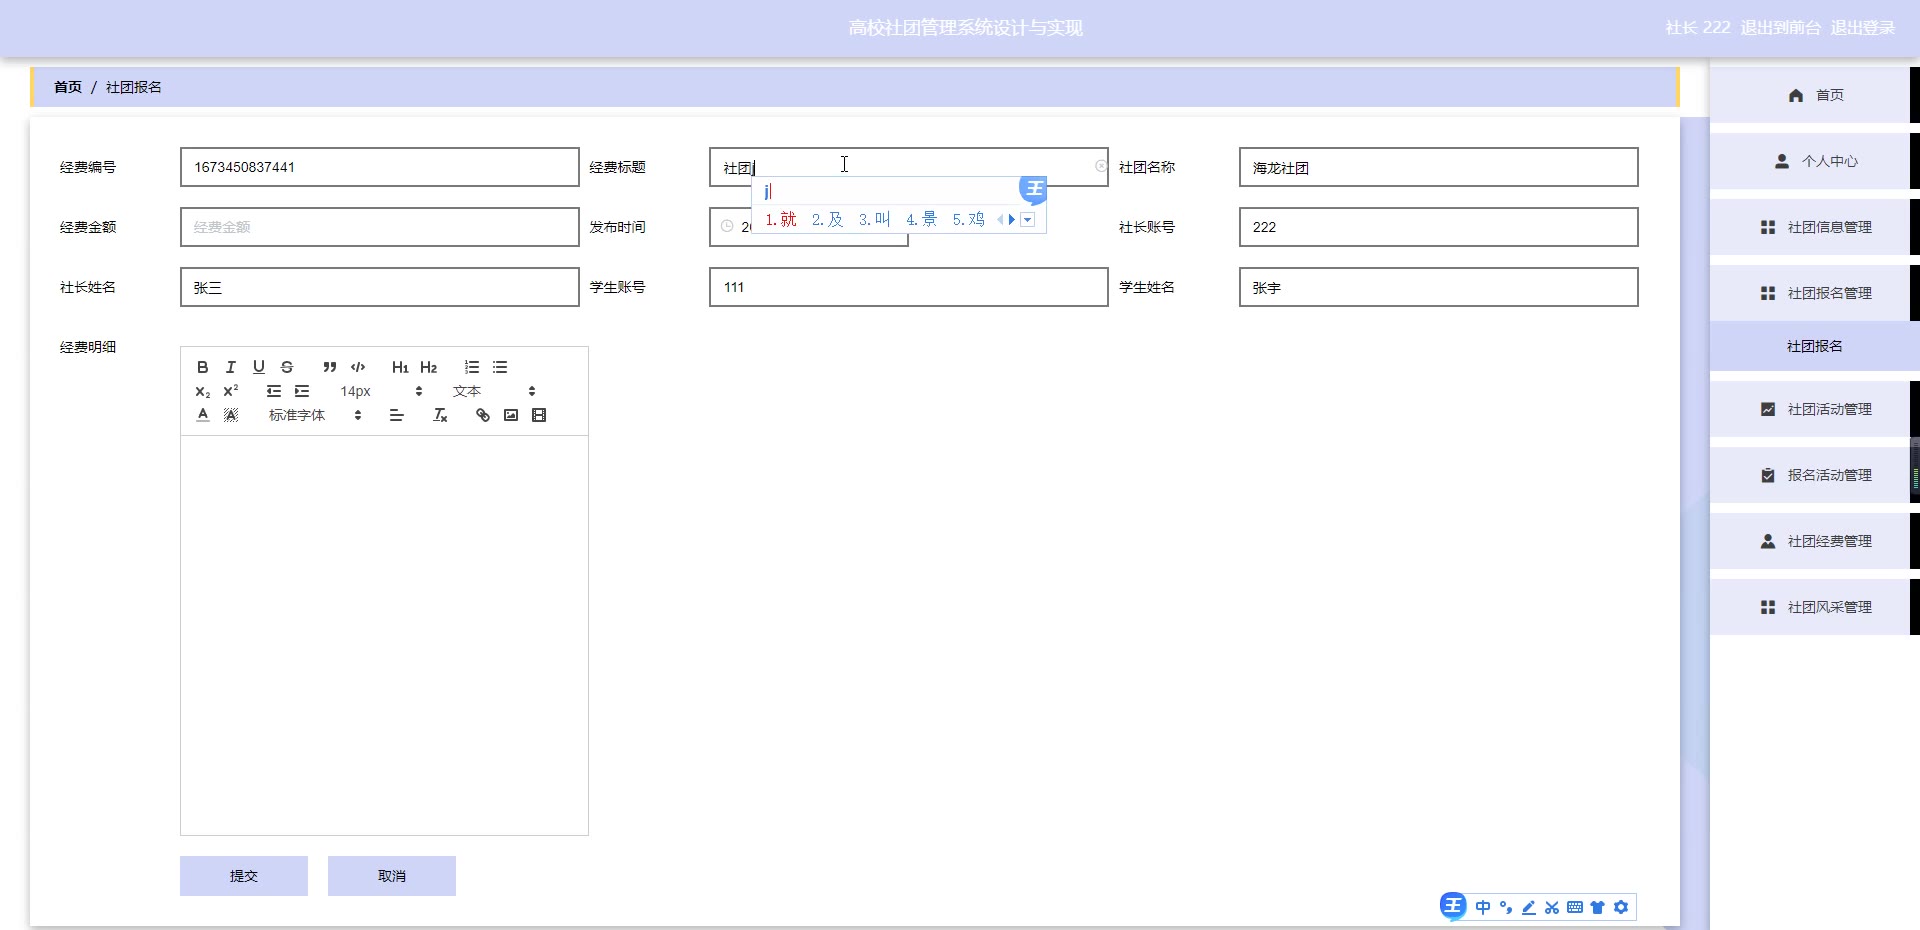Toggle underline formatting in the editor

click(259, 367)
